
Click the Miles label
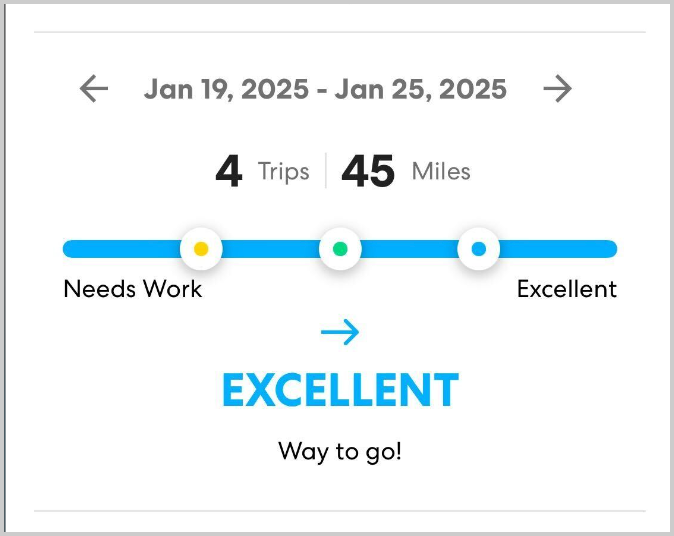click(x=441, y=172)
